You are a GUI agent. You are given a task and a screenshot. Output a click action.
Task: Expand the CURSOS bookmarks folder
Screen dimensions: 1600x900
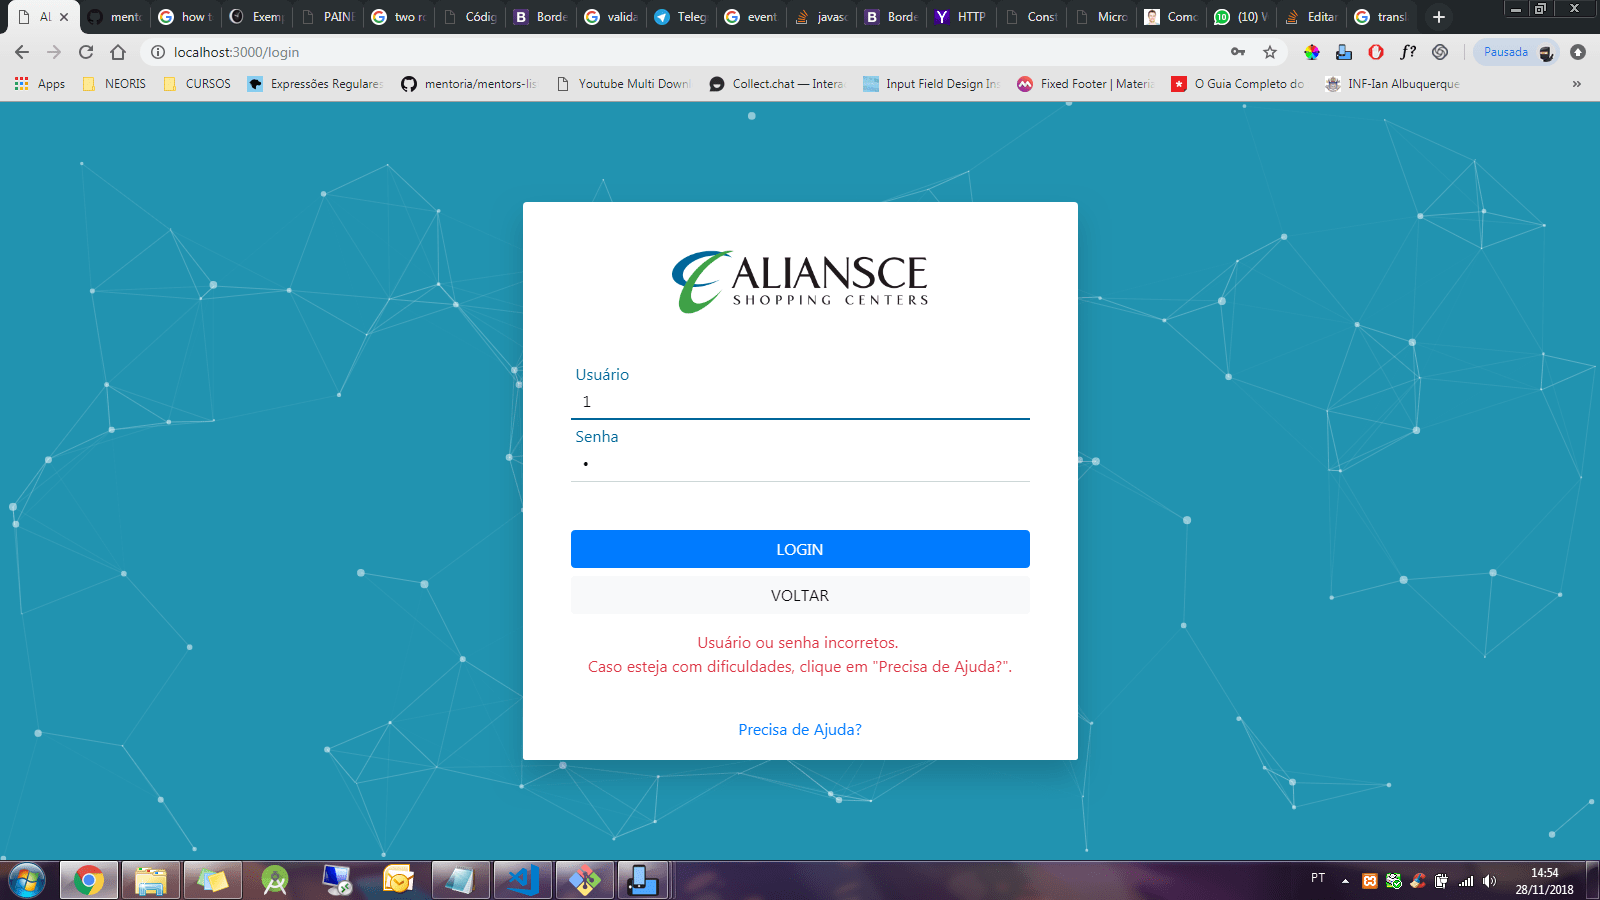point(197,84)
